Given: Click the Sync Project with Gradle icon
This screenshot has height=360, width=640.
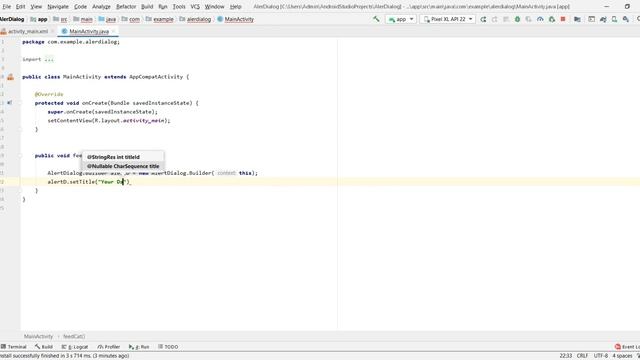Looking at the screenshot, I should [603, 19].
